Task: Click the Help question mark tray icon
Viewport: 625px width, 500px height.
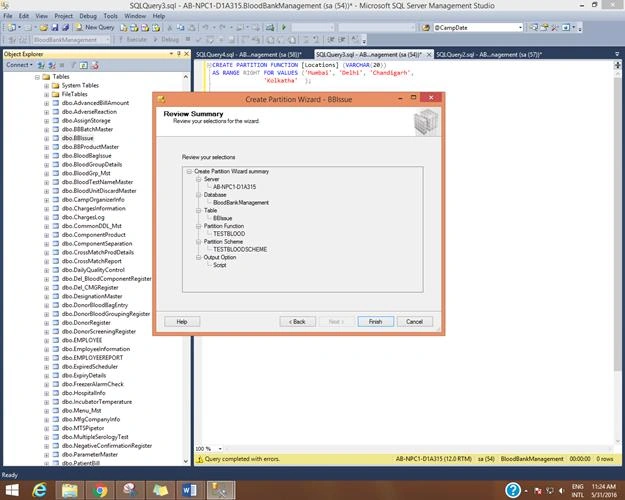Action: pyautogui.click(x=513, y=490)
